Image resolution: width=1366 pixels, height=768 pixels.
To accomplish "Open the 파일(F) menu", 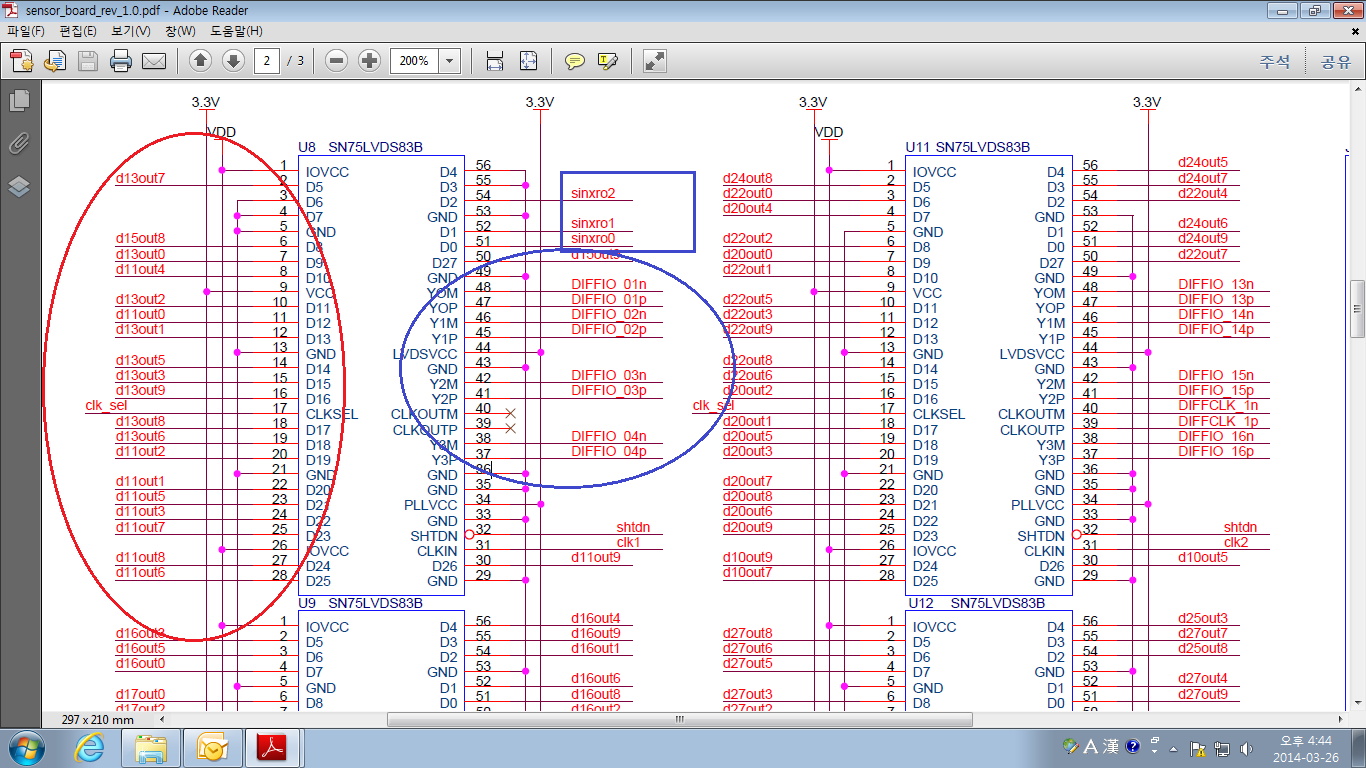I will pos(26,31).
